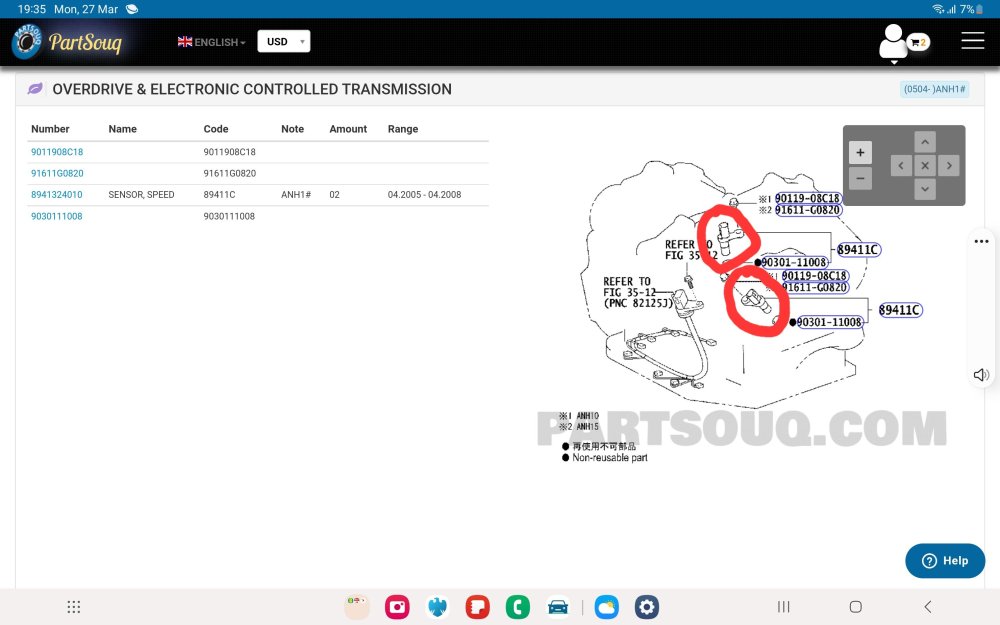Tap the back navigation arrow
Image resolution: width=1000 pixels, height=625 pixels.
tap(928, 607)
